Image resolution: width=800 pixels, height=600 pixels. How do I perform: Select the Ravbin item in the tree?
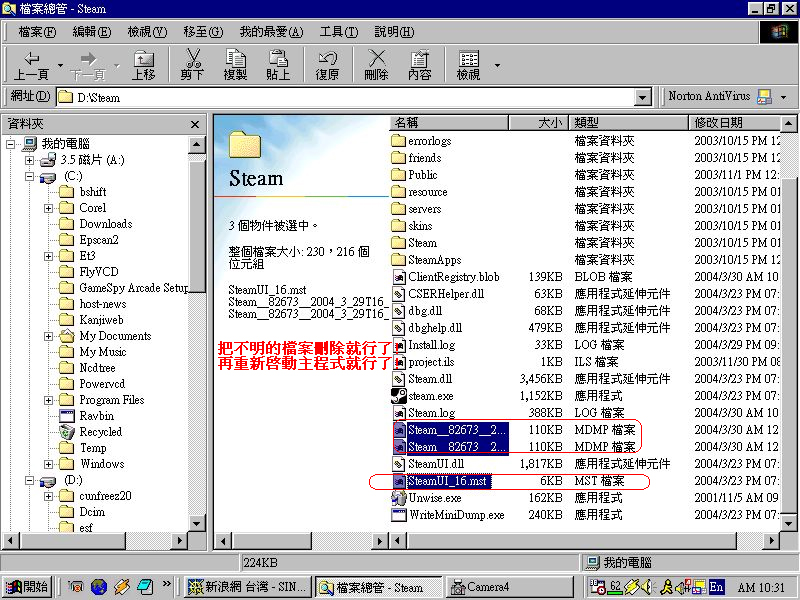click(96, 416)
